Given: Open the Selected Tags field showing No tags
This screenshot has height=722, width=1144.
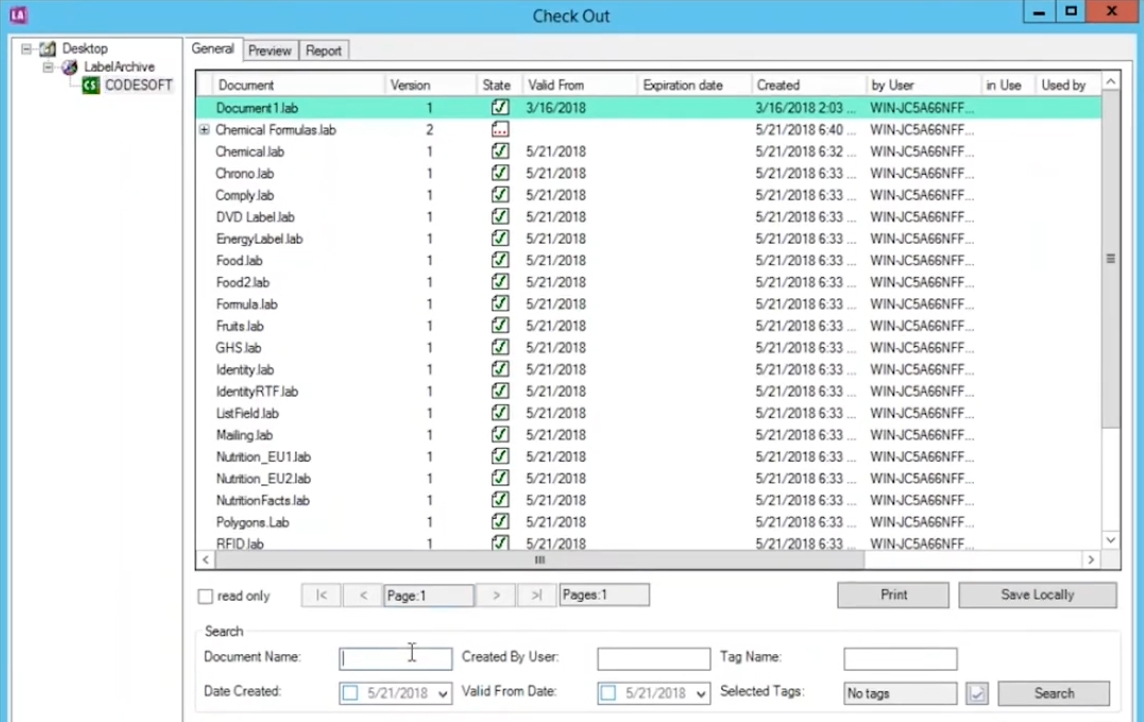Looking at the screenshot, I should point(900,693).
